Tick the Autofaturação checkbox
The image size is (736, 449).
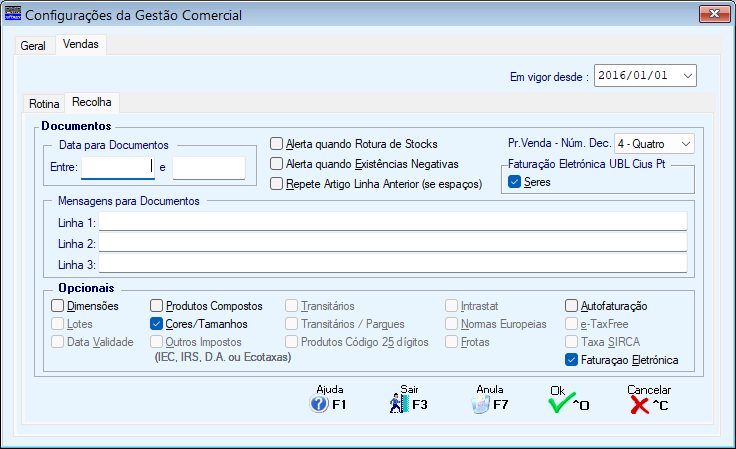(571, 306)
